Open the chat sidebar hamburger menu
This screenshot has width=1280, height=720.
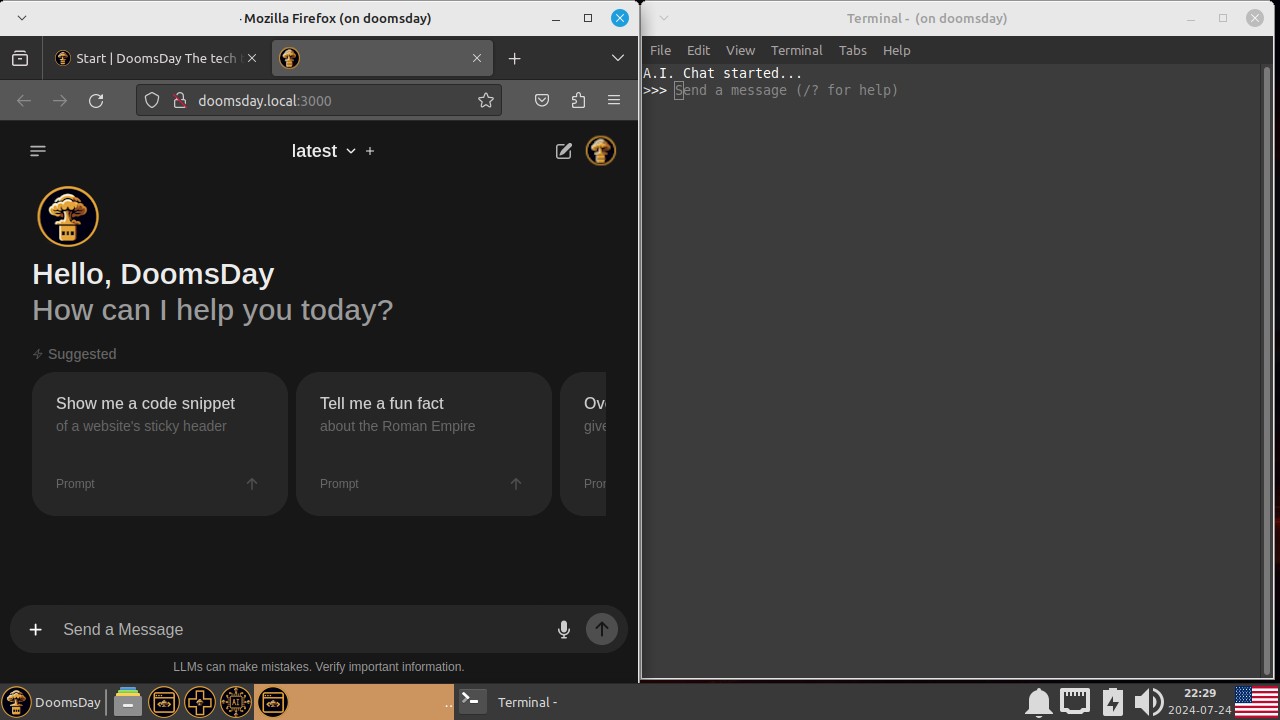click(38, 151)
